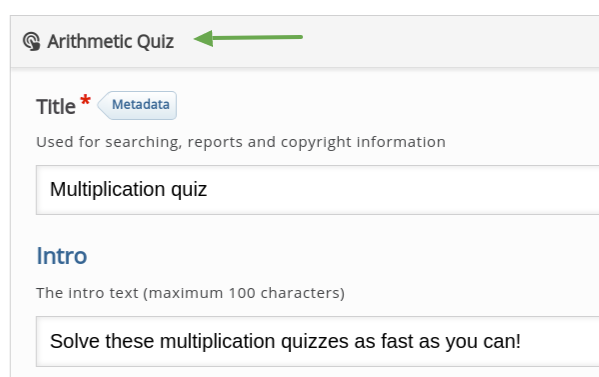Click the green arrow's tail end
599x377 pixels.
[301, 37]
